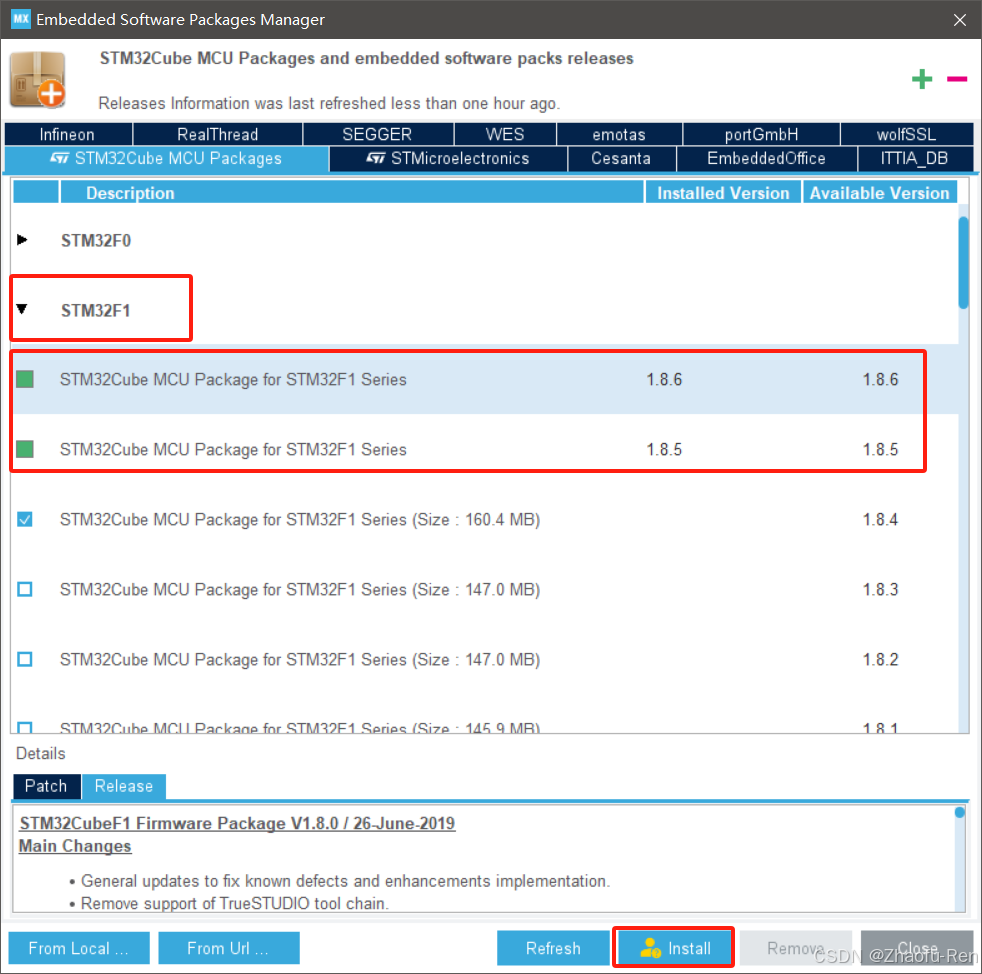Click the pink minus collapse-all icon

click(x=957, y=79)
